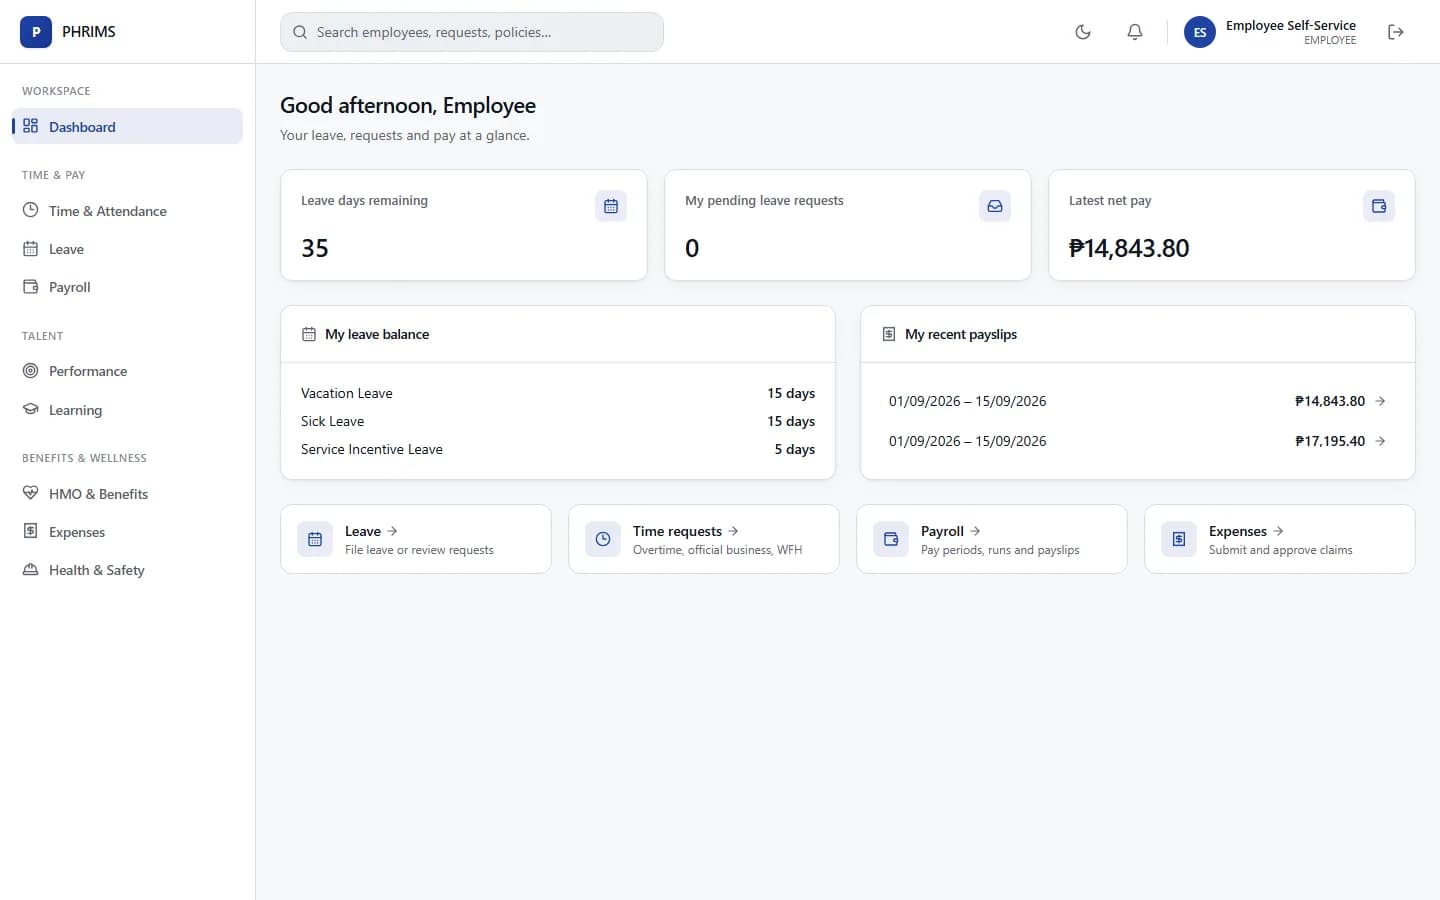This screenshot has height=900, width=1440.
Task: Click the calendar icon on Leave days remaining card
Action: point(611,206)
